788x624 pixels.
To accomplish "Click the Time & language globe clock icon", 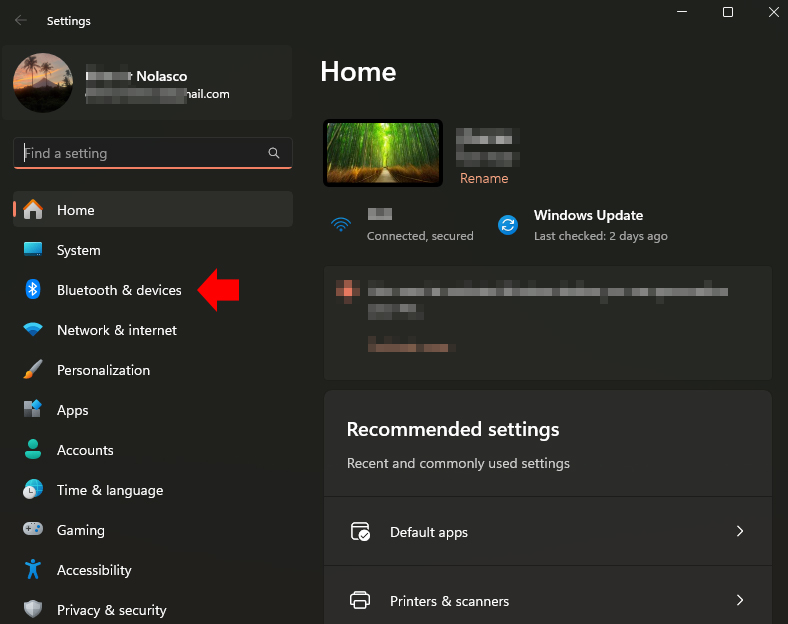I will coord(33,489).
